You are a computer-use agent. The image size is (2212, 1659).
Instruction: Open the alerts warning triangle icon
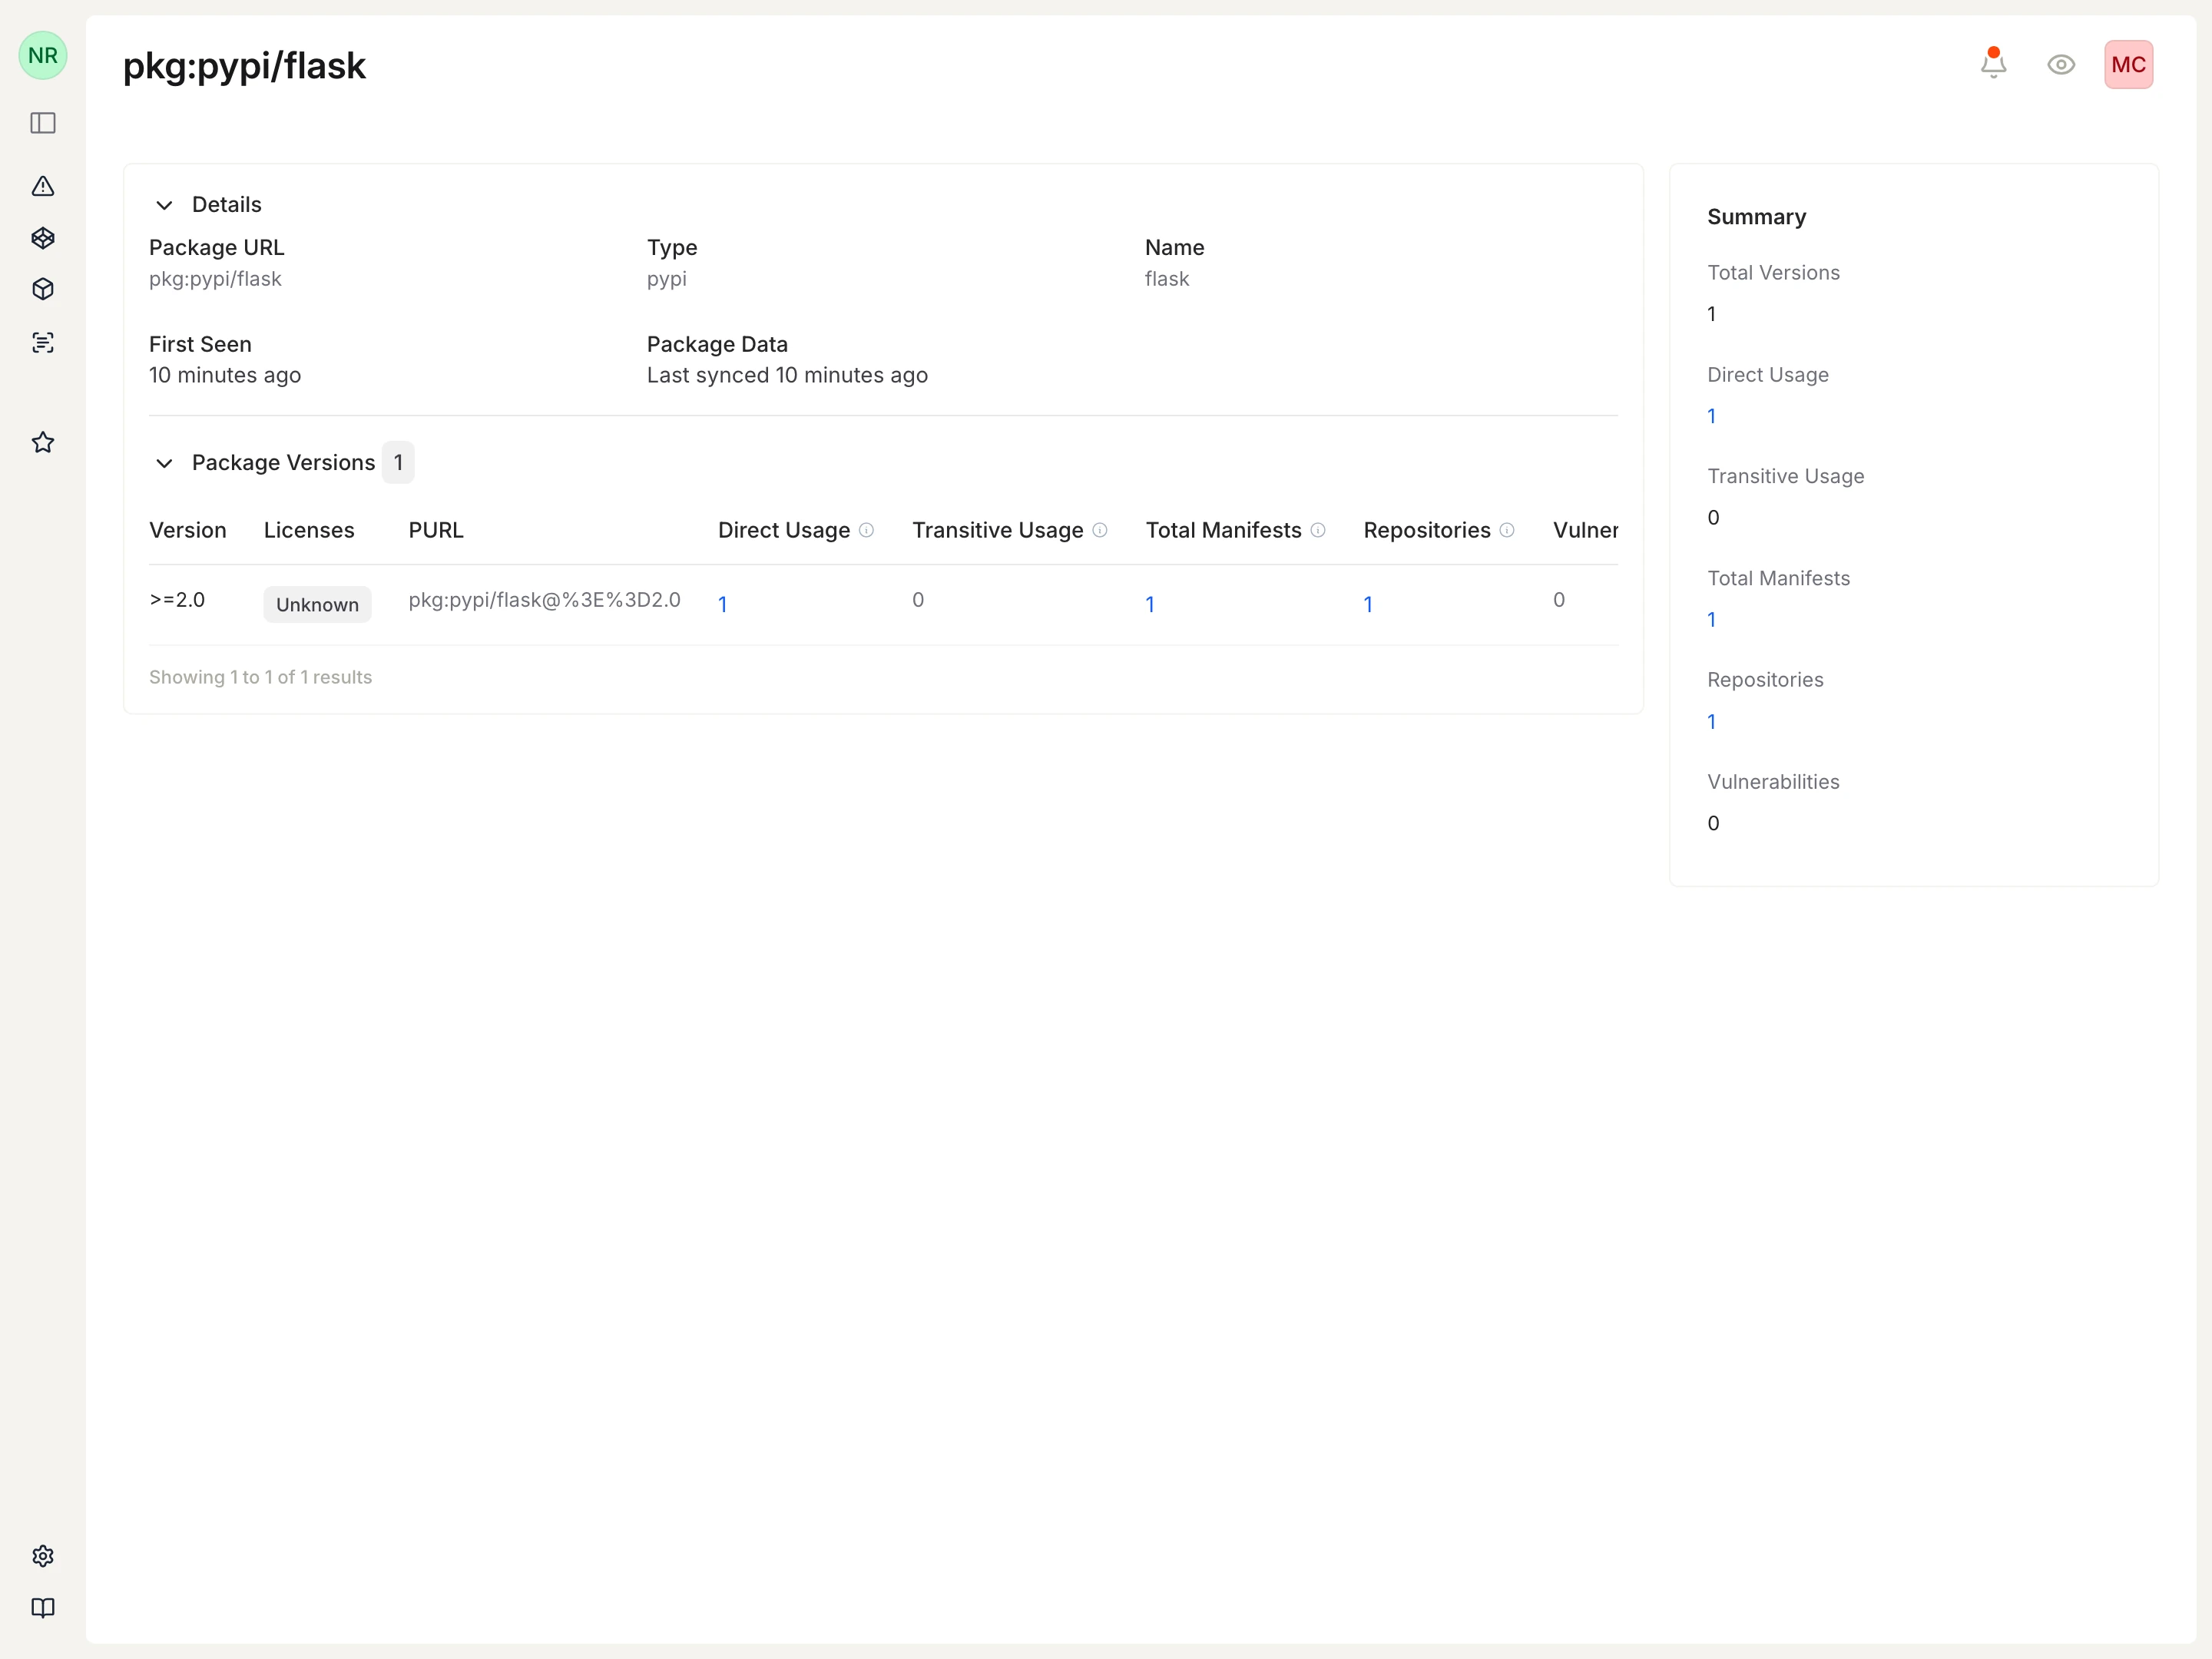tap(43, 186)
